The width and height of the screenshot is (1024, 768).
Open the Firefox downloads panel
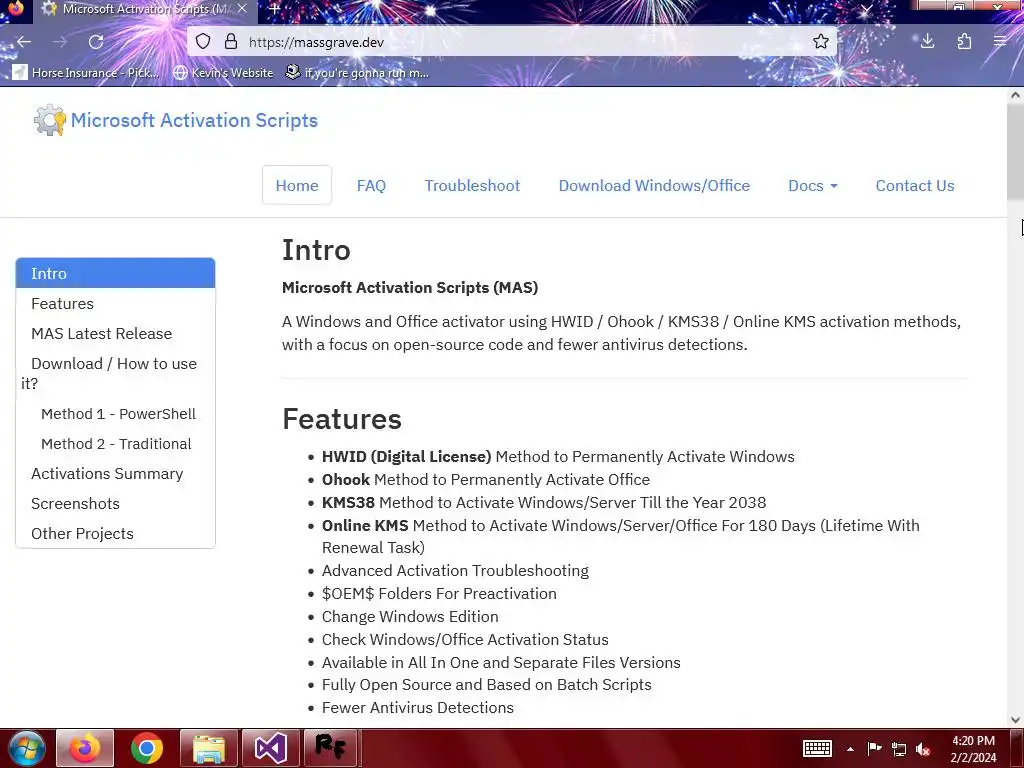click(927, 42)
